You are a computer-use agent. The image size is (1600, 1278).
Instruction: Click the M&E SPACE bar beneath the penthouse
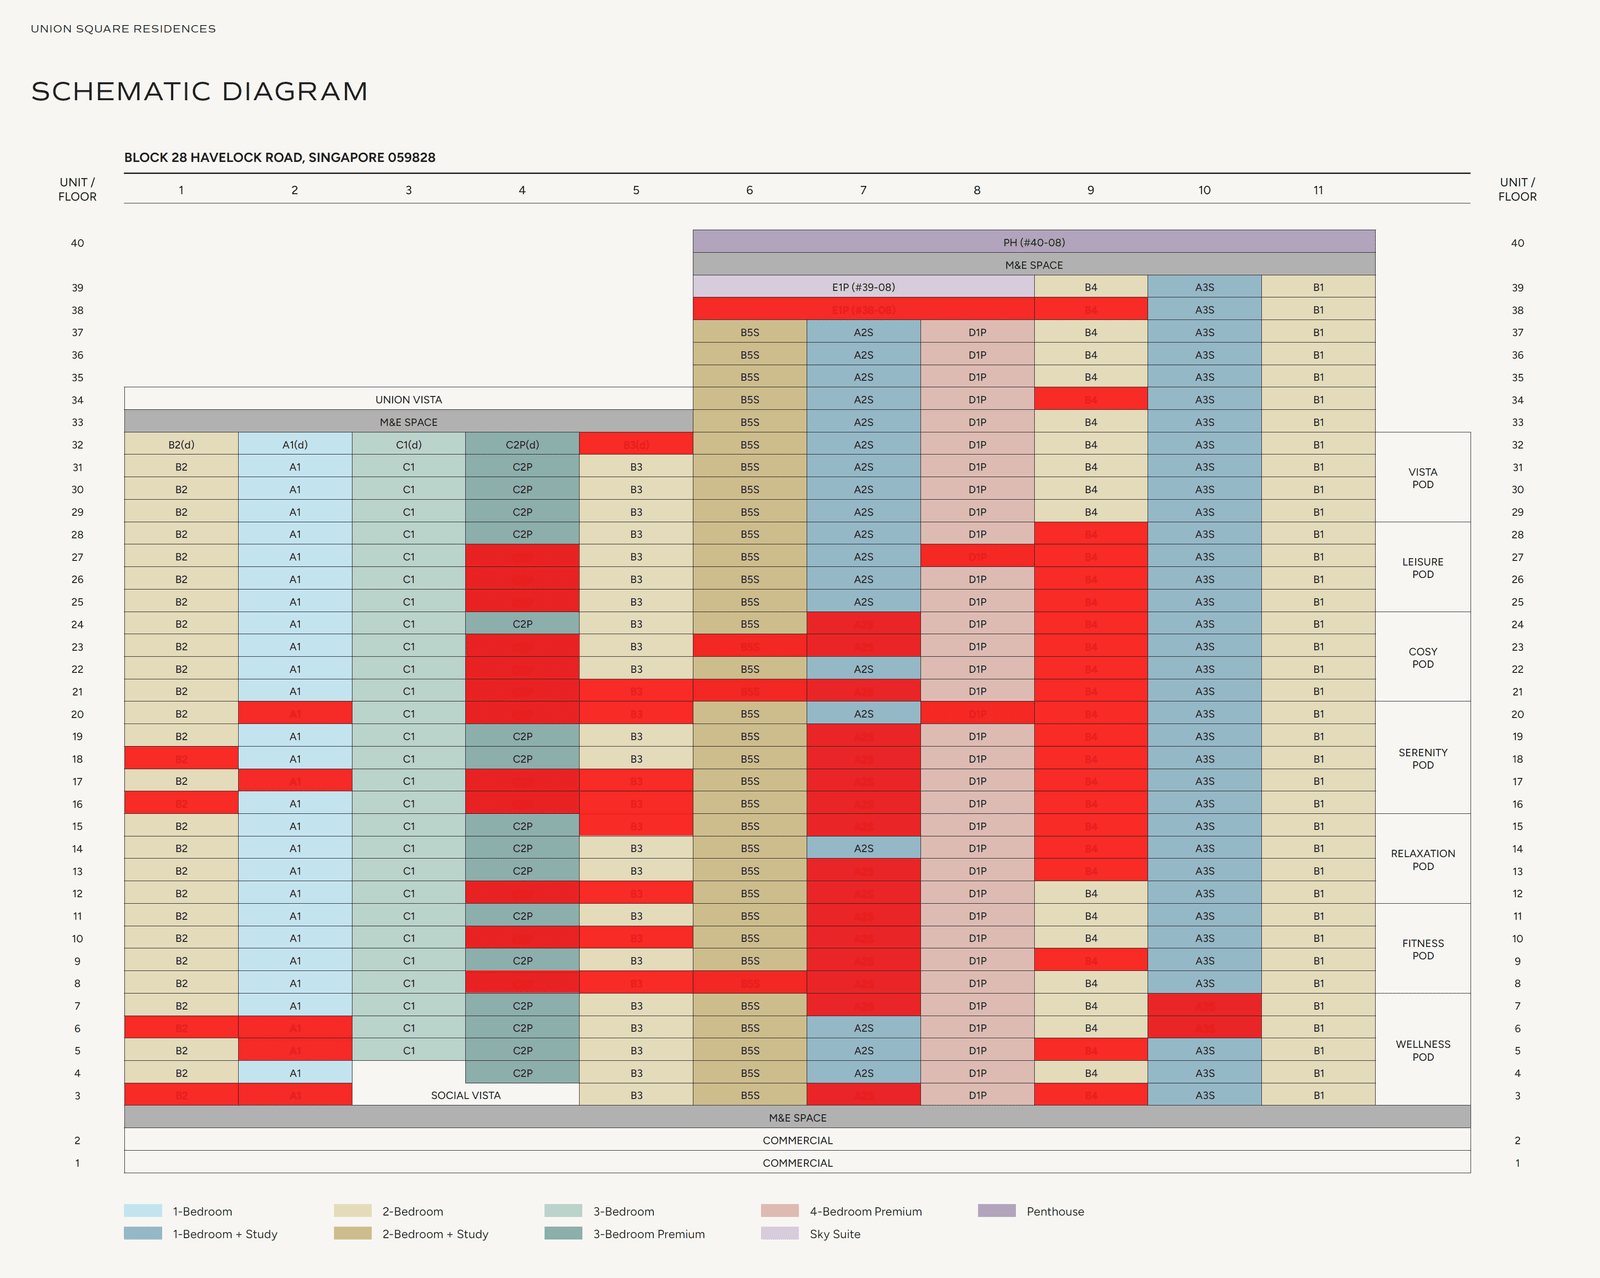point(1034,265)
